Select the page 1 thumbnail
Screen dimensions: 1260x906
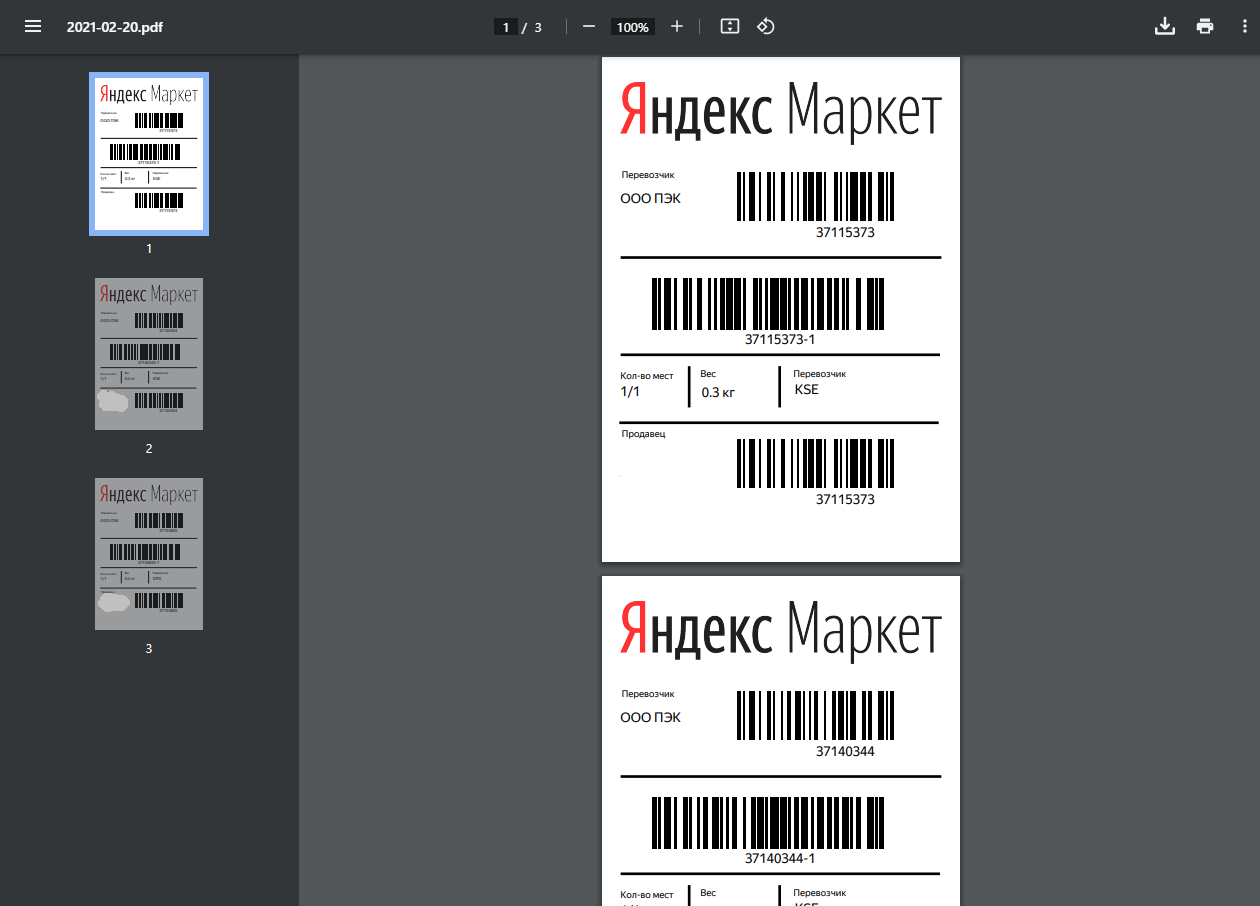point(149,153)
